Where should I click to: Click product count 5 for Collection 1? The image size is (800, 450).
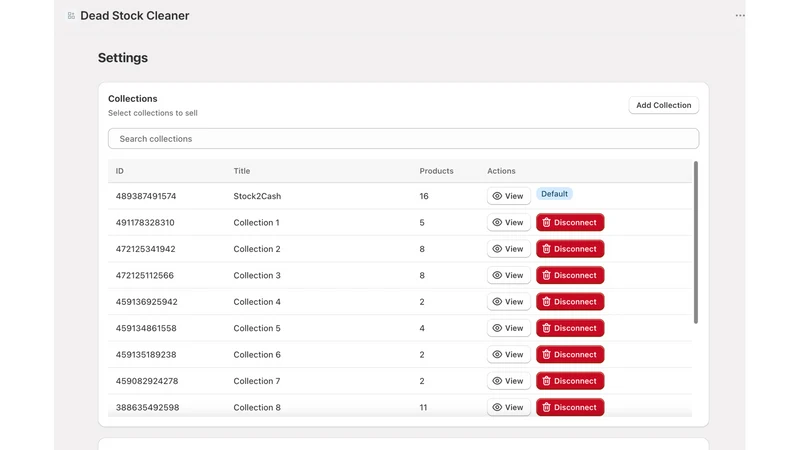pos(422,222)
